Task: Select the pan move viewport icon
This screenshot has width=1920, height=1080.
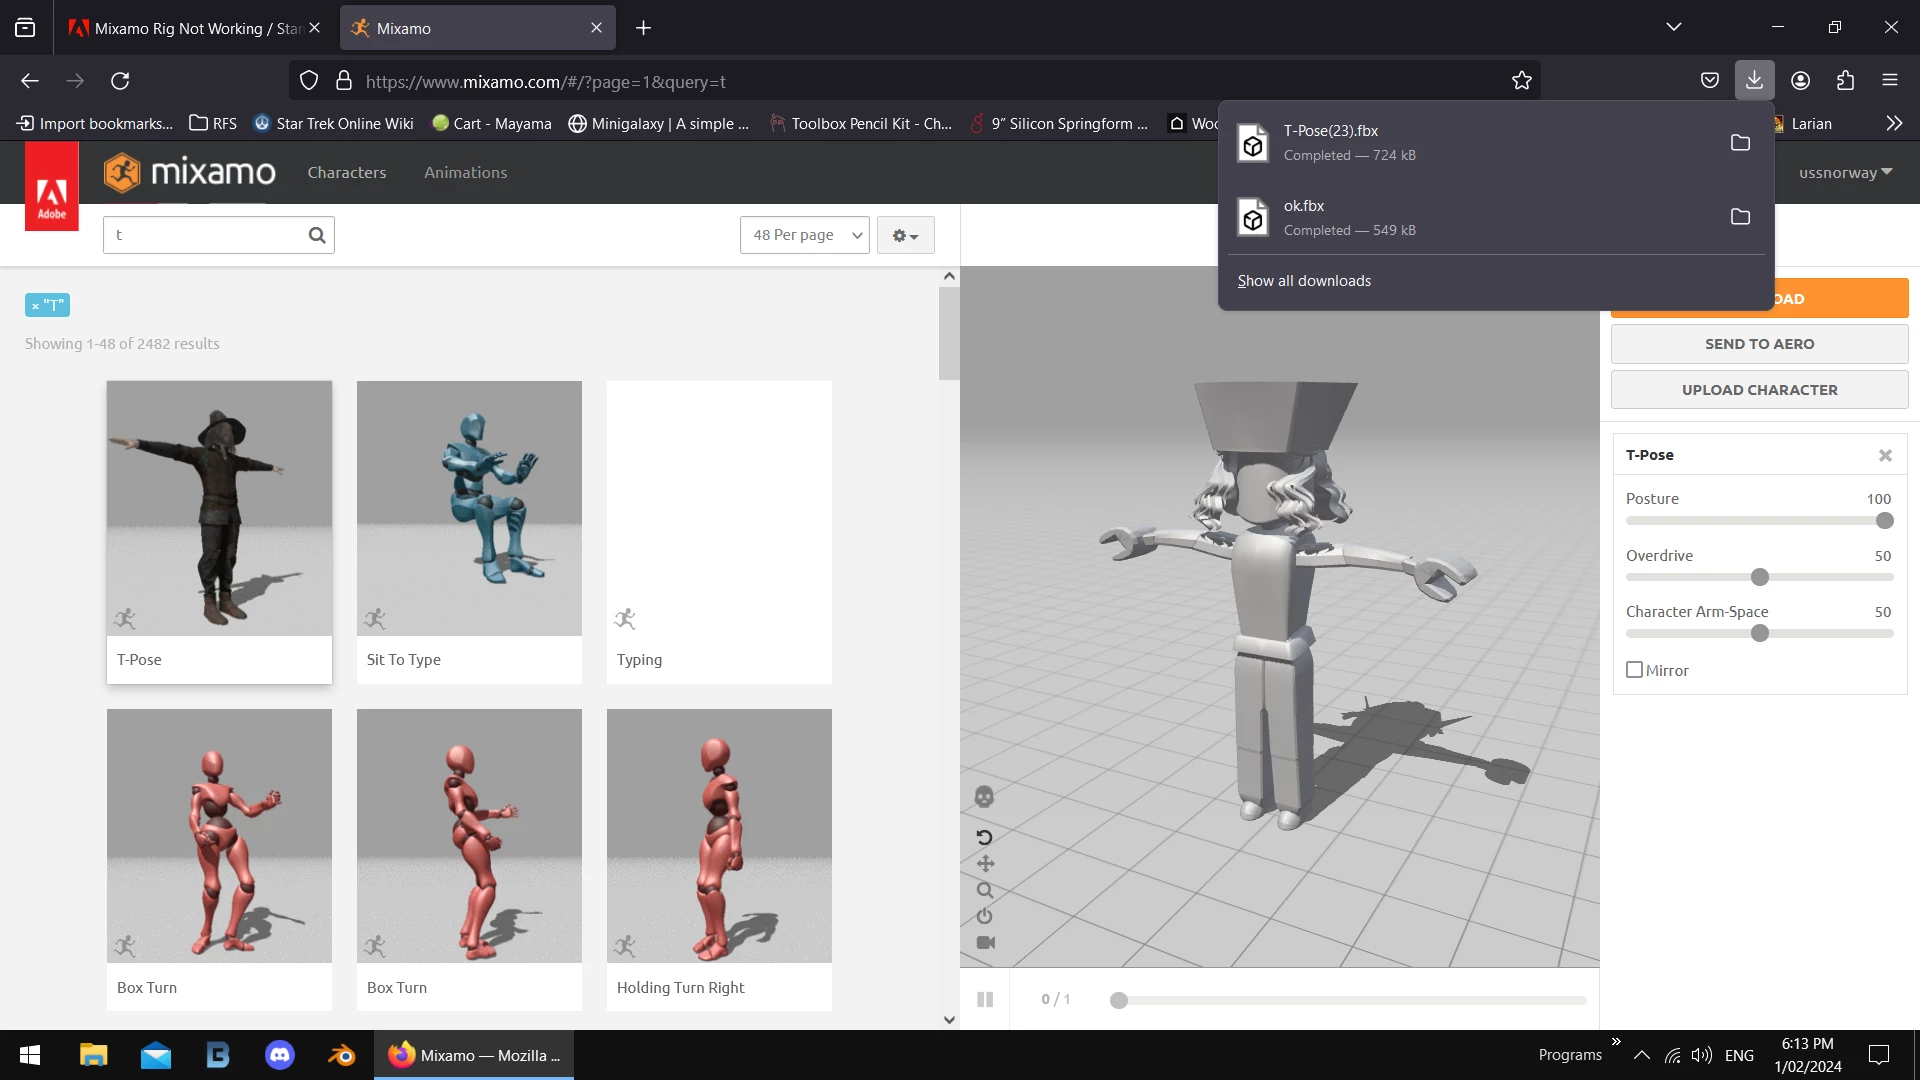Action: (x=985, y=864)
